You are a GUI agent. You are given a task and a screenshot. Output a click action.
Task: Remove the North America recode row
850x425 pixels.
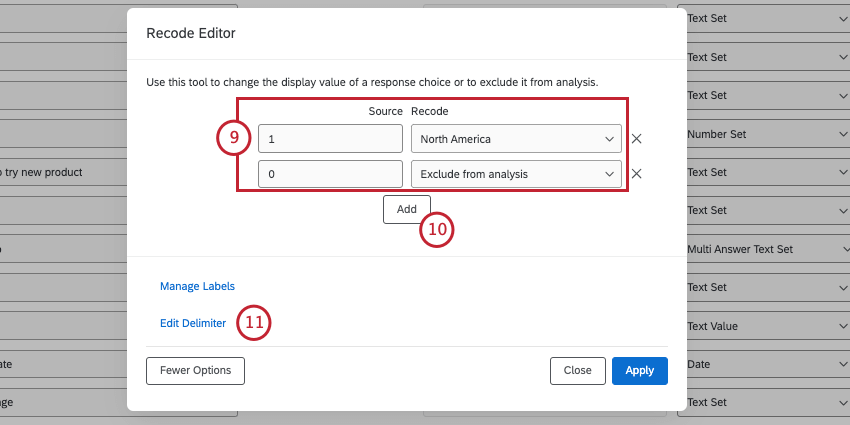636,140
